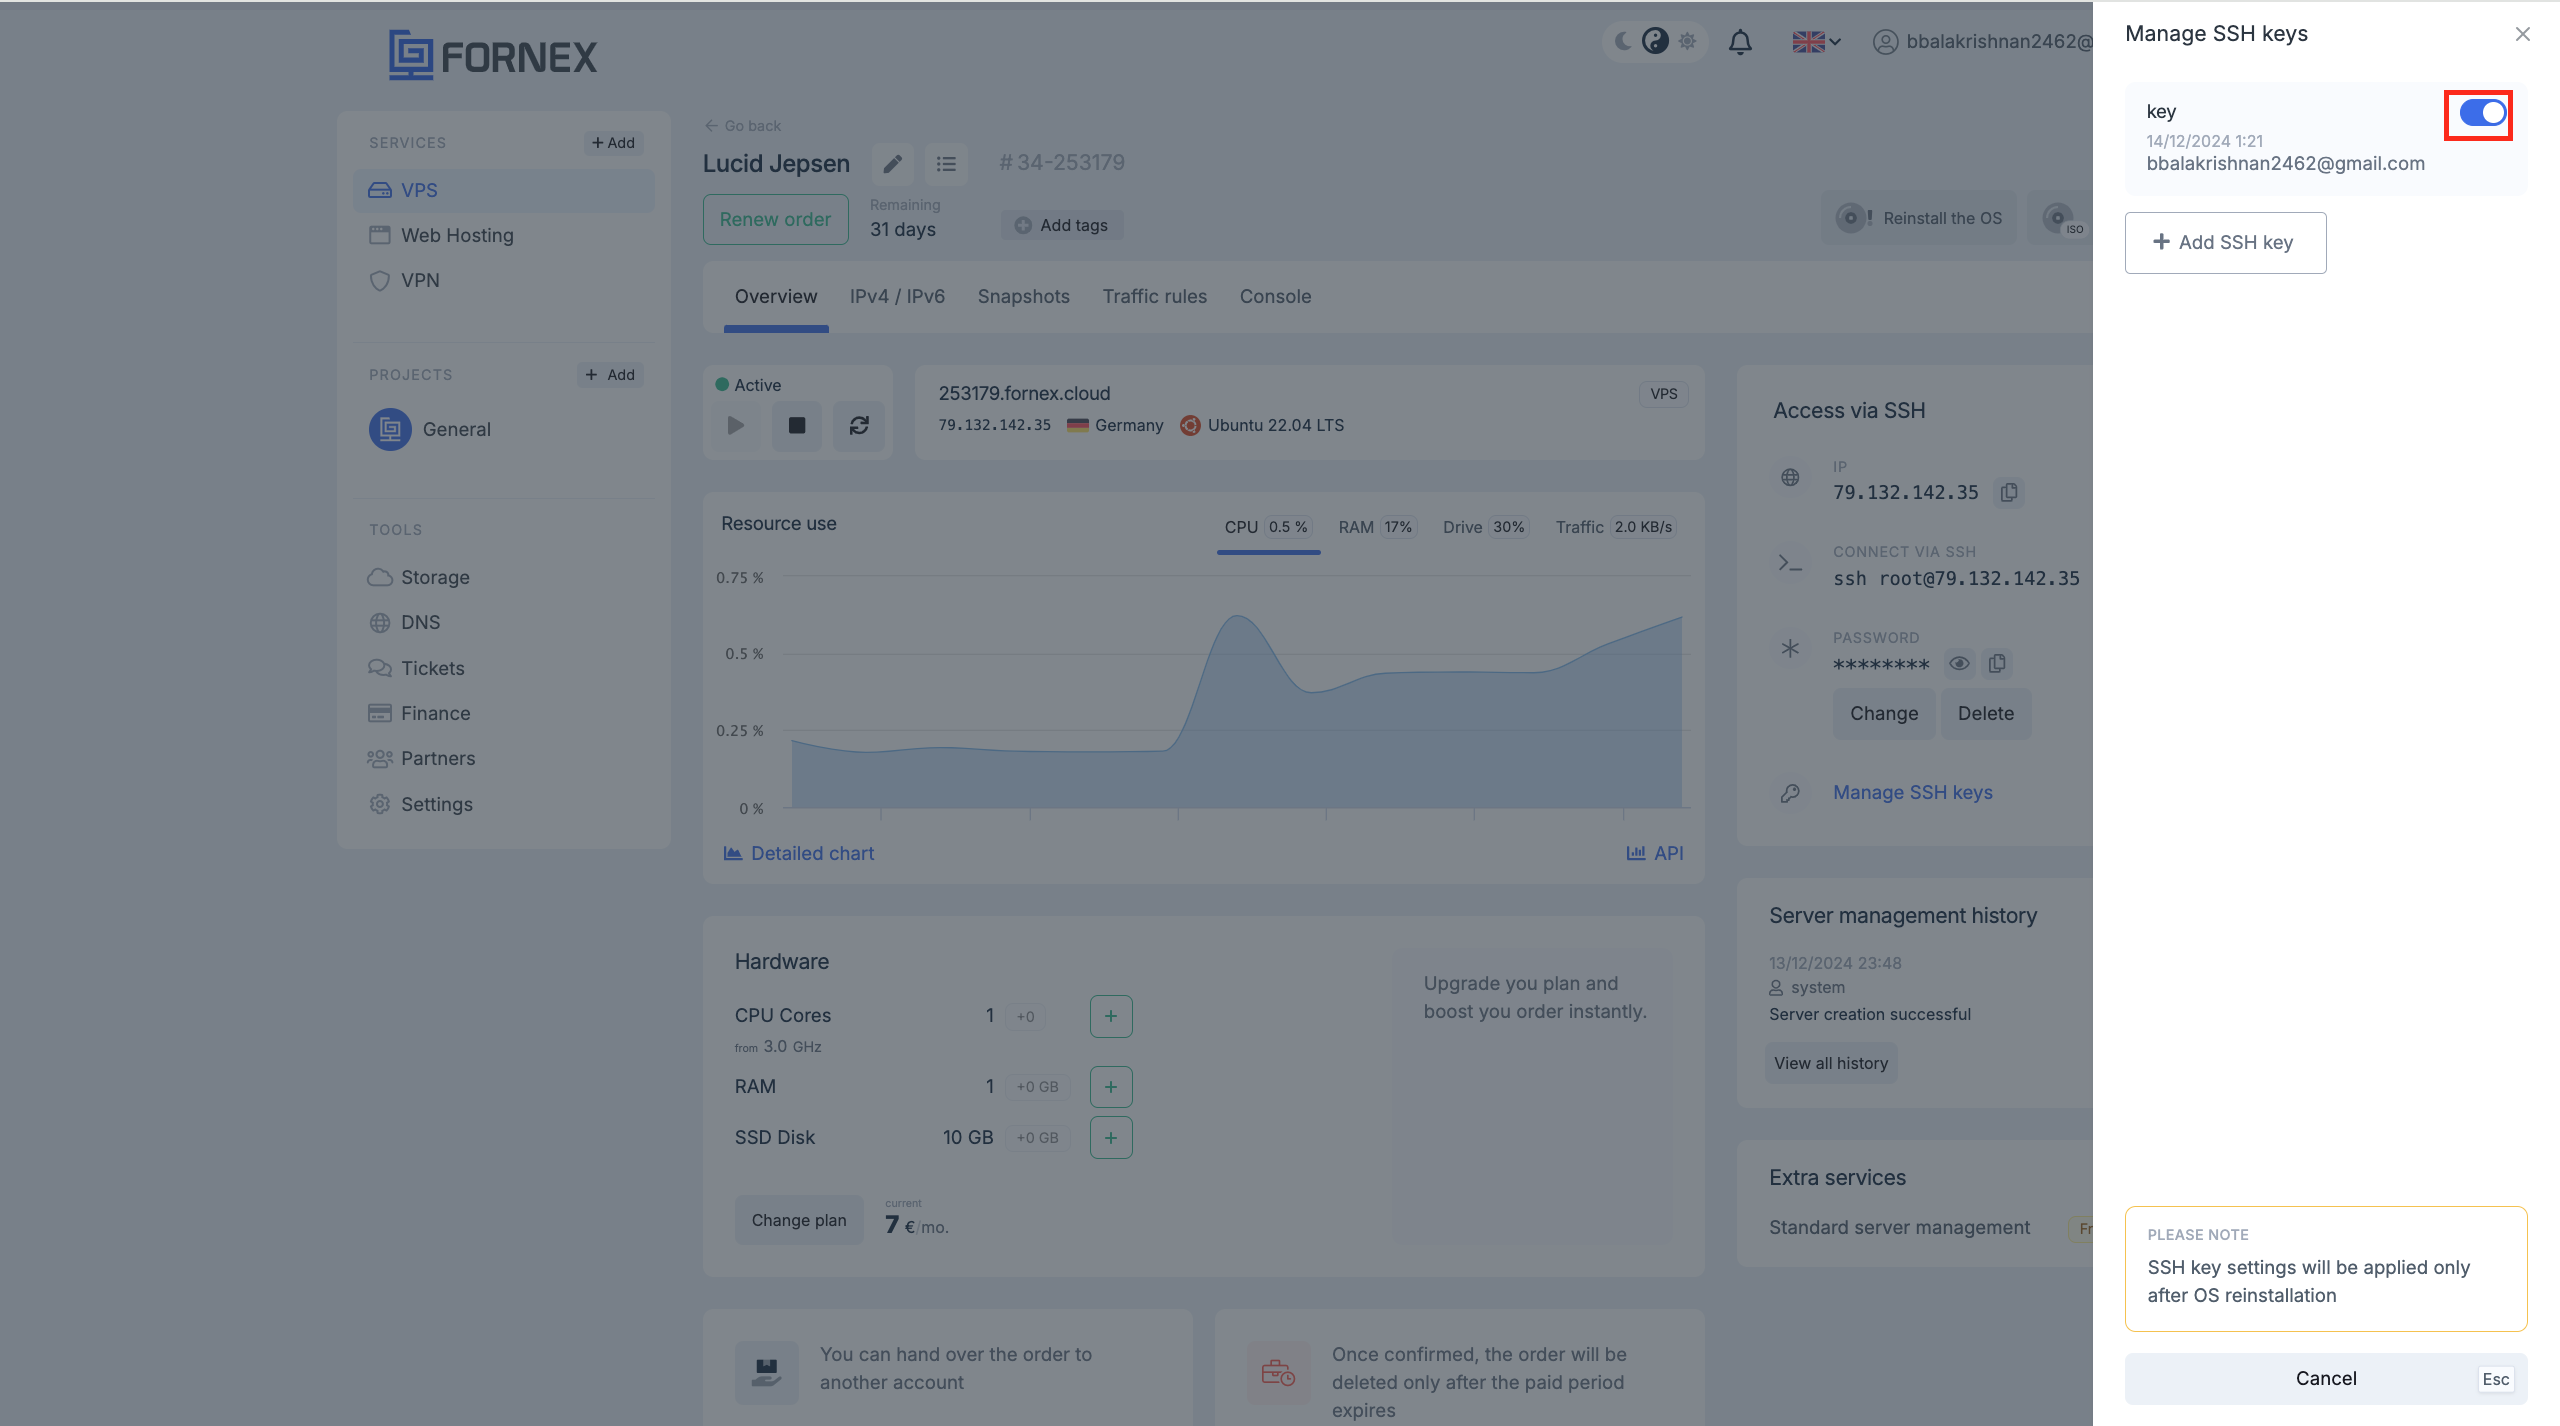Open the language flag dropdown
This screenshot has width=2560, height=1426.
click(1816, 42)
